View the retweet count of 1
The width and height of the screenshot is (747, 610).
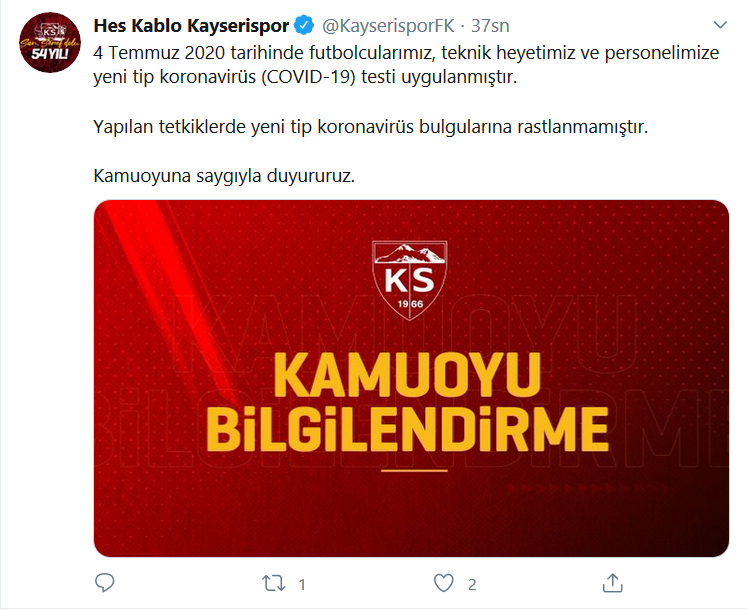[302, 585]
